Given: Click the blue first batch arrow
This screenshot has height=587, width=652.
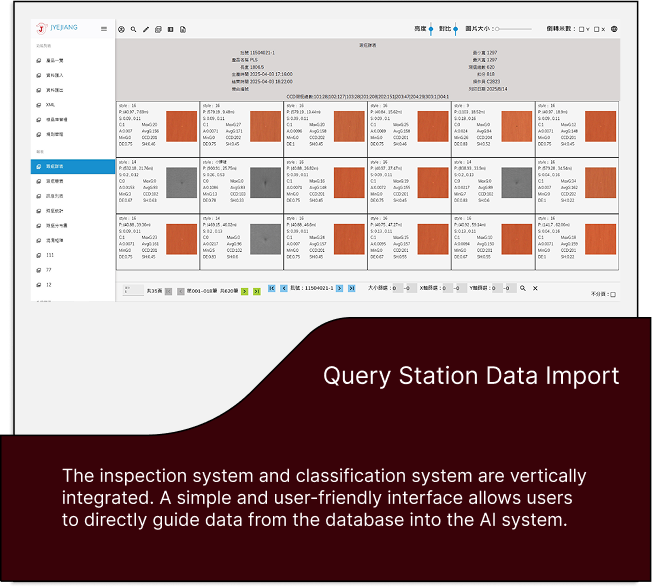Looking at the screenshot, I should coord(274,289).
